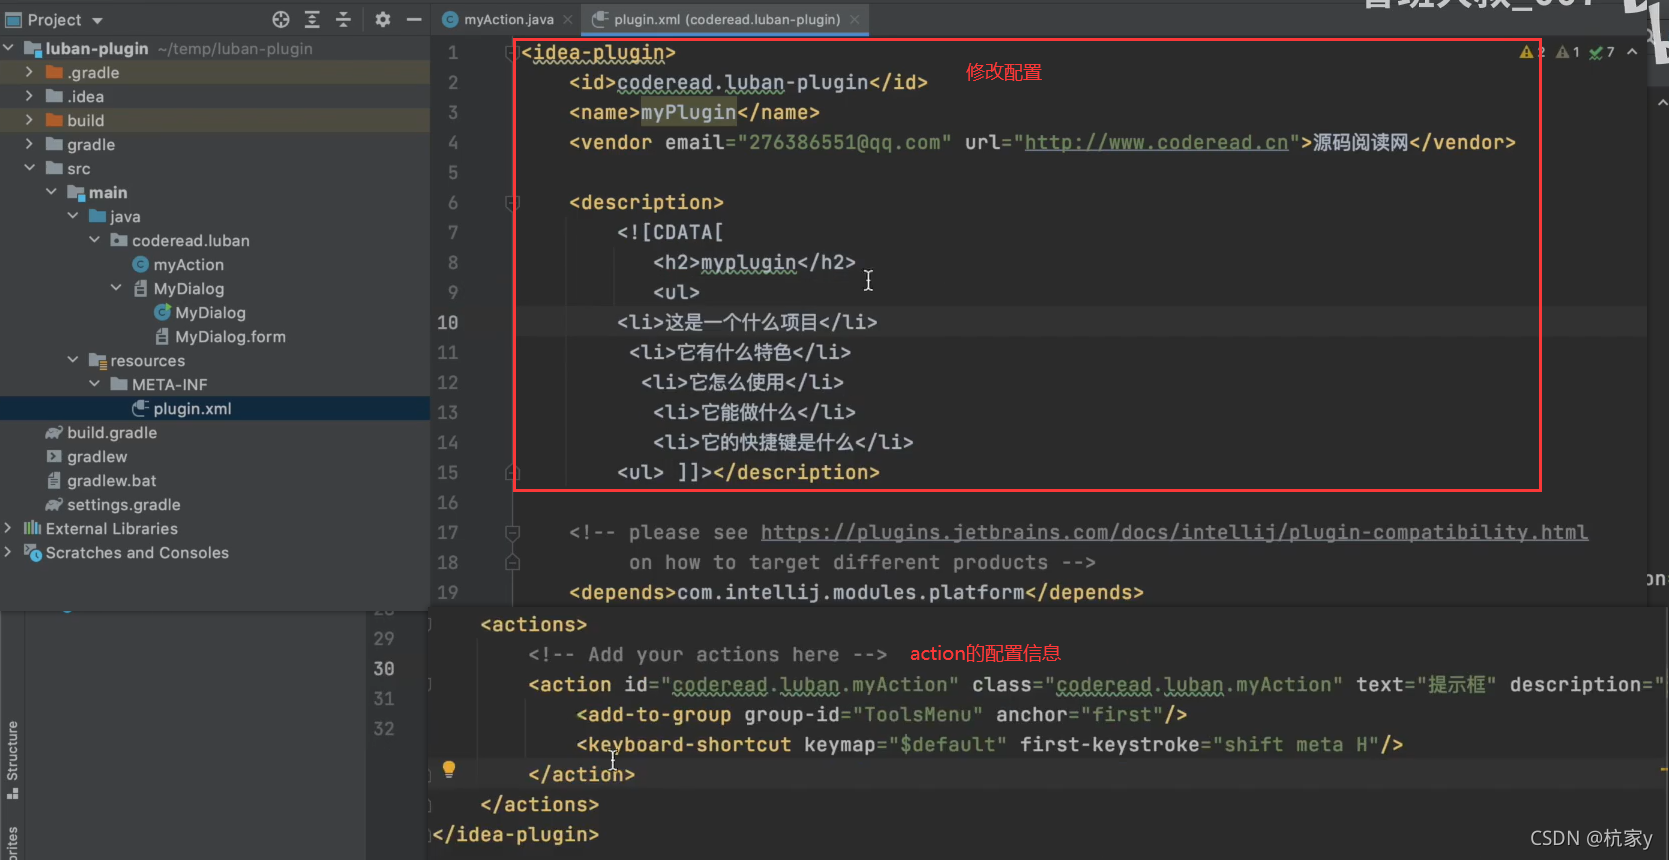The width and height of the screenshot is (1669, 860).
Task: Expand the gradle folder arrow
Action: (29, 144)
